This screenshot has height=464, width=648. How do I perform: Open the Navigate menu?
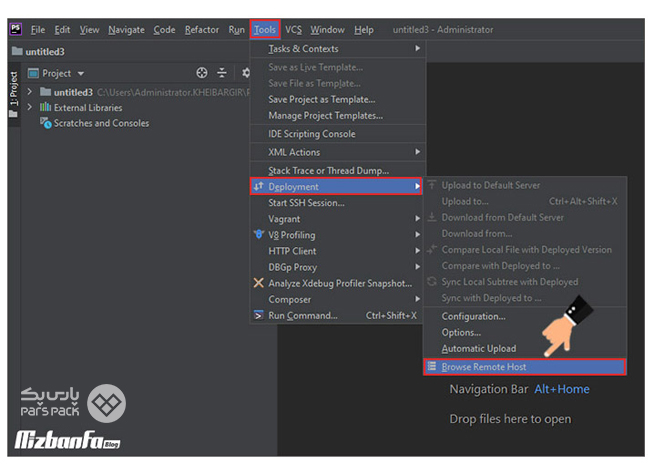pos(126,30)
